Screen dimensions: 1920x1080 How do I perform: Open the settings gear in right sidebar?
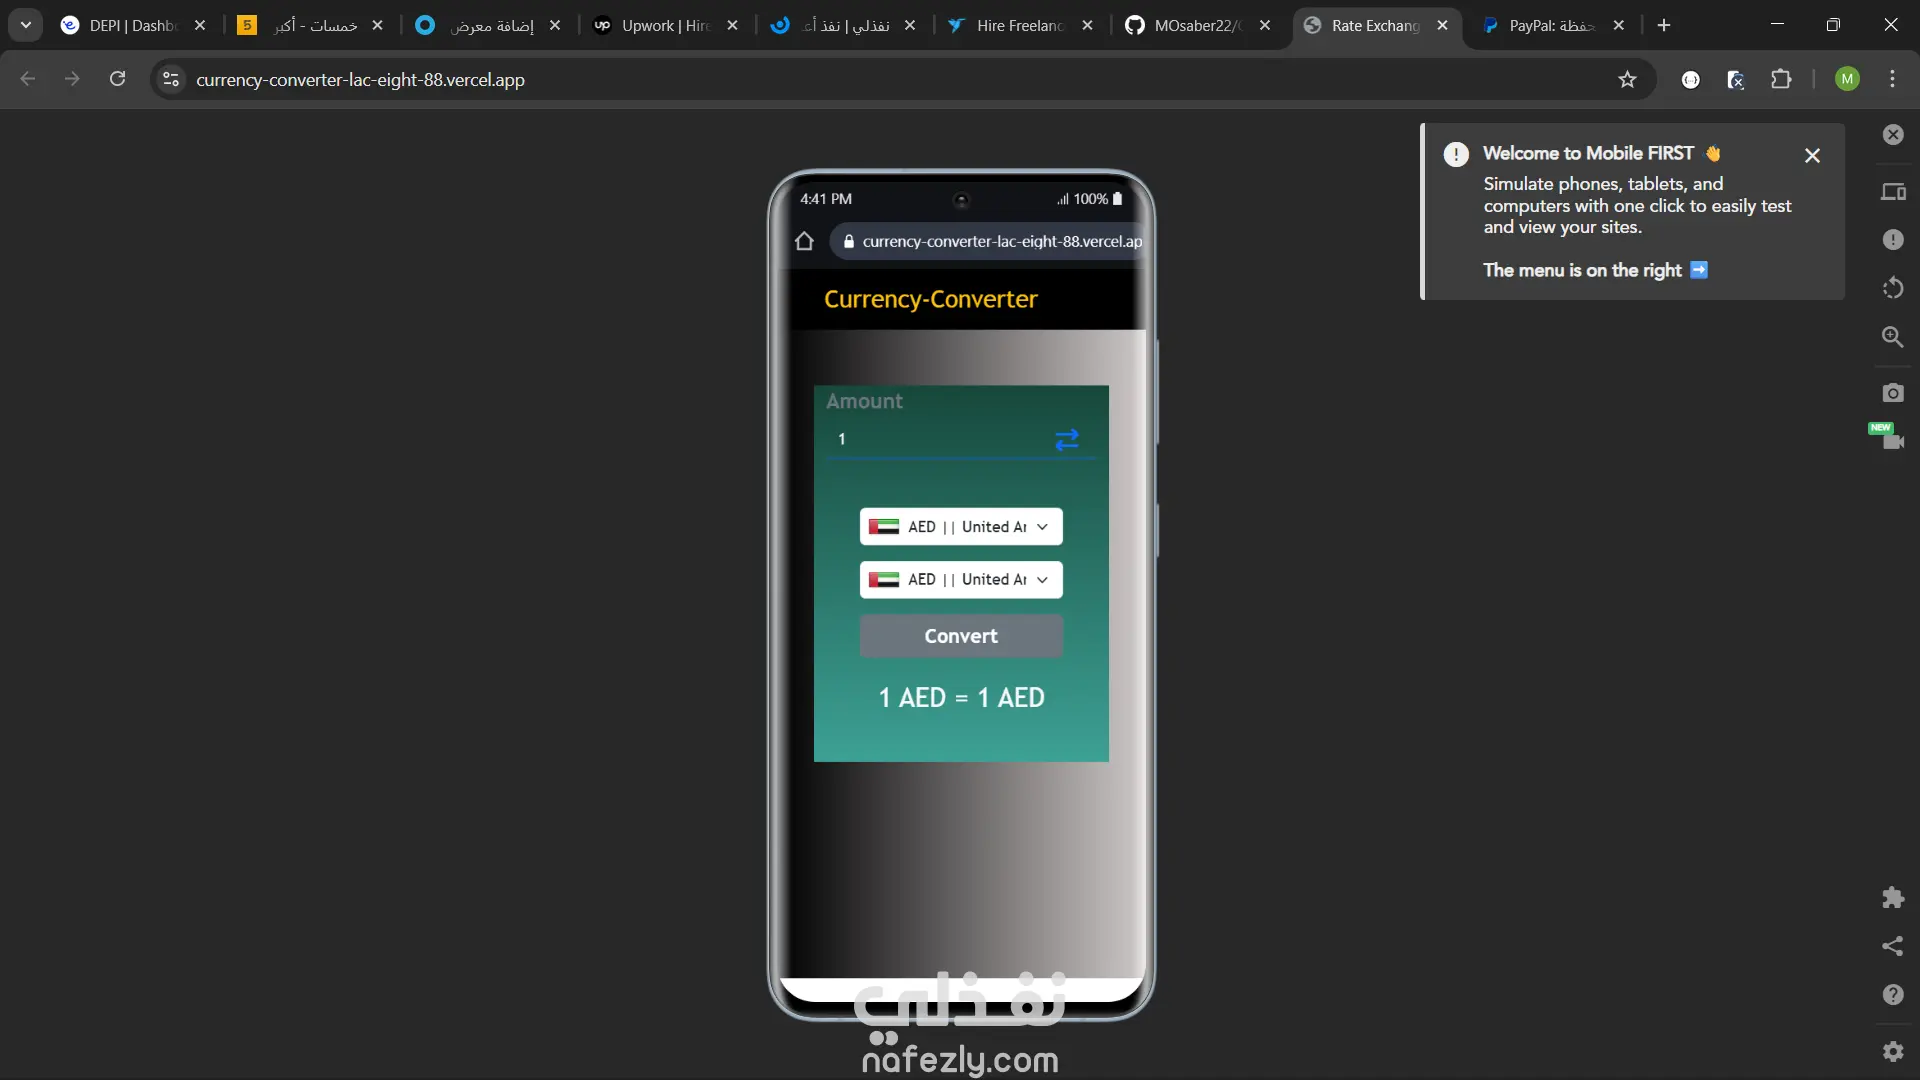1893,1051
